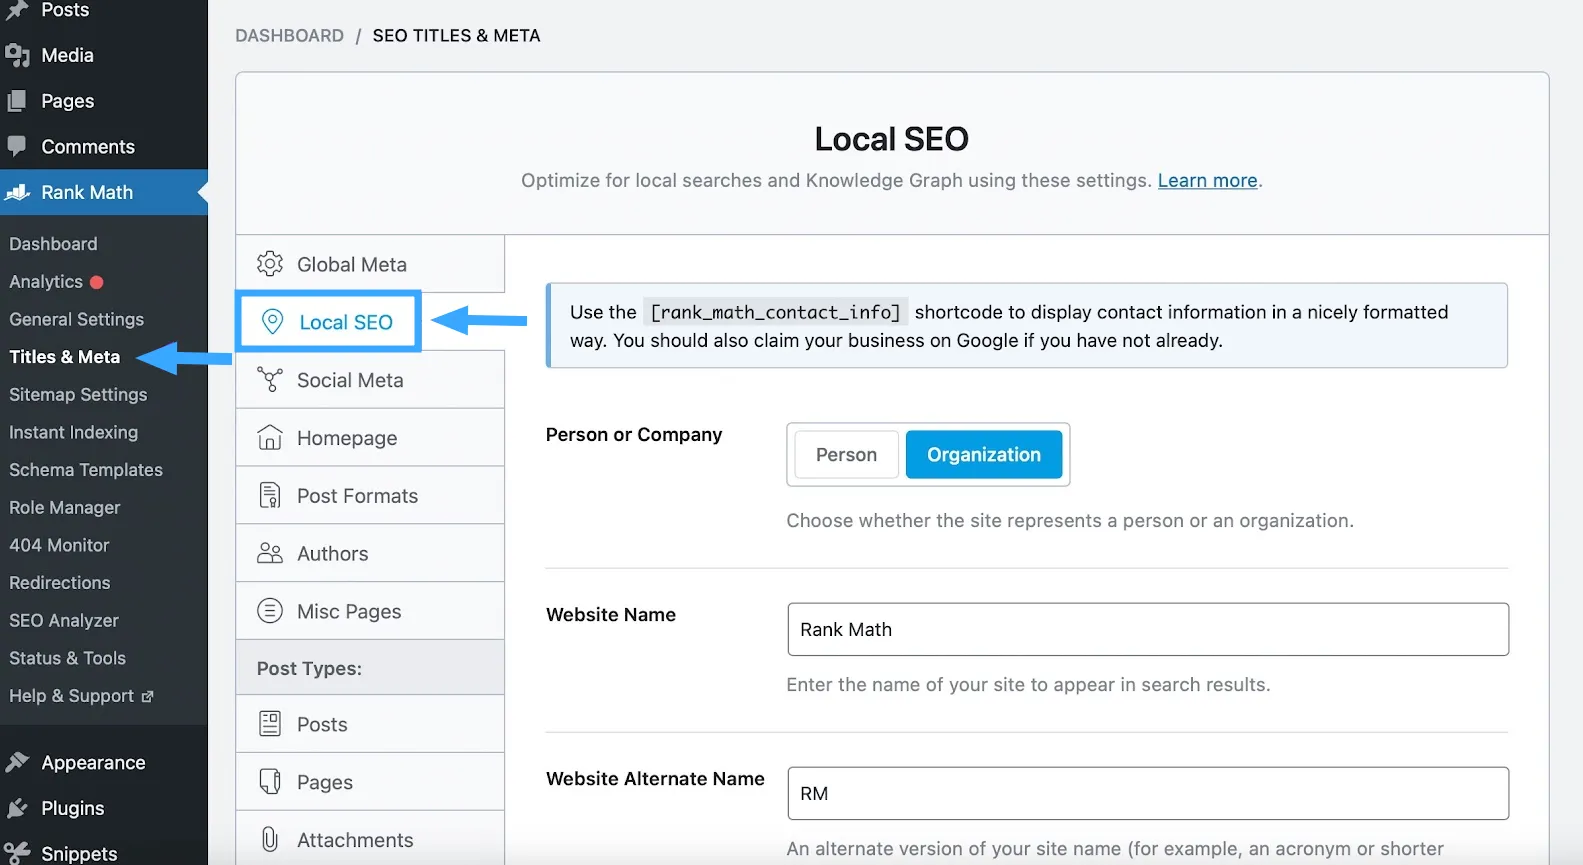Open Schema Templates submenu item
The height and width of the screenshot is (865, 1583).
[85, 470]
